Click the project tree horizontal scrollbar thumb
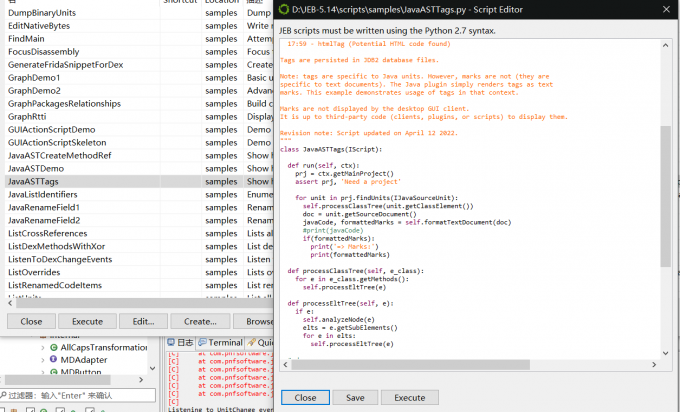The width and height of the screenshot is (680, 412). (56, 380)
